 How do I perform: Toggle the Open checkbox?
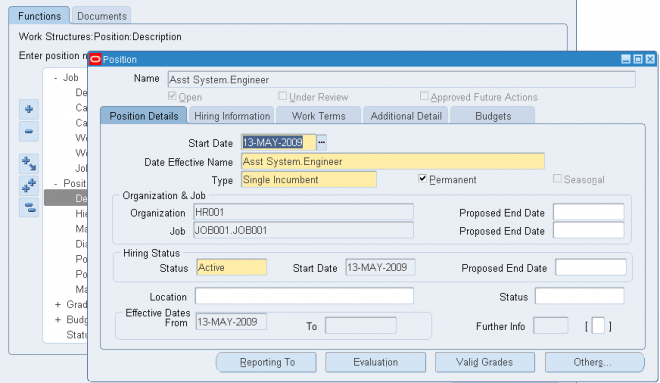pyautogui.click(x=172, y=96)
